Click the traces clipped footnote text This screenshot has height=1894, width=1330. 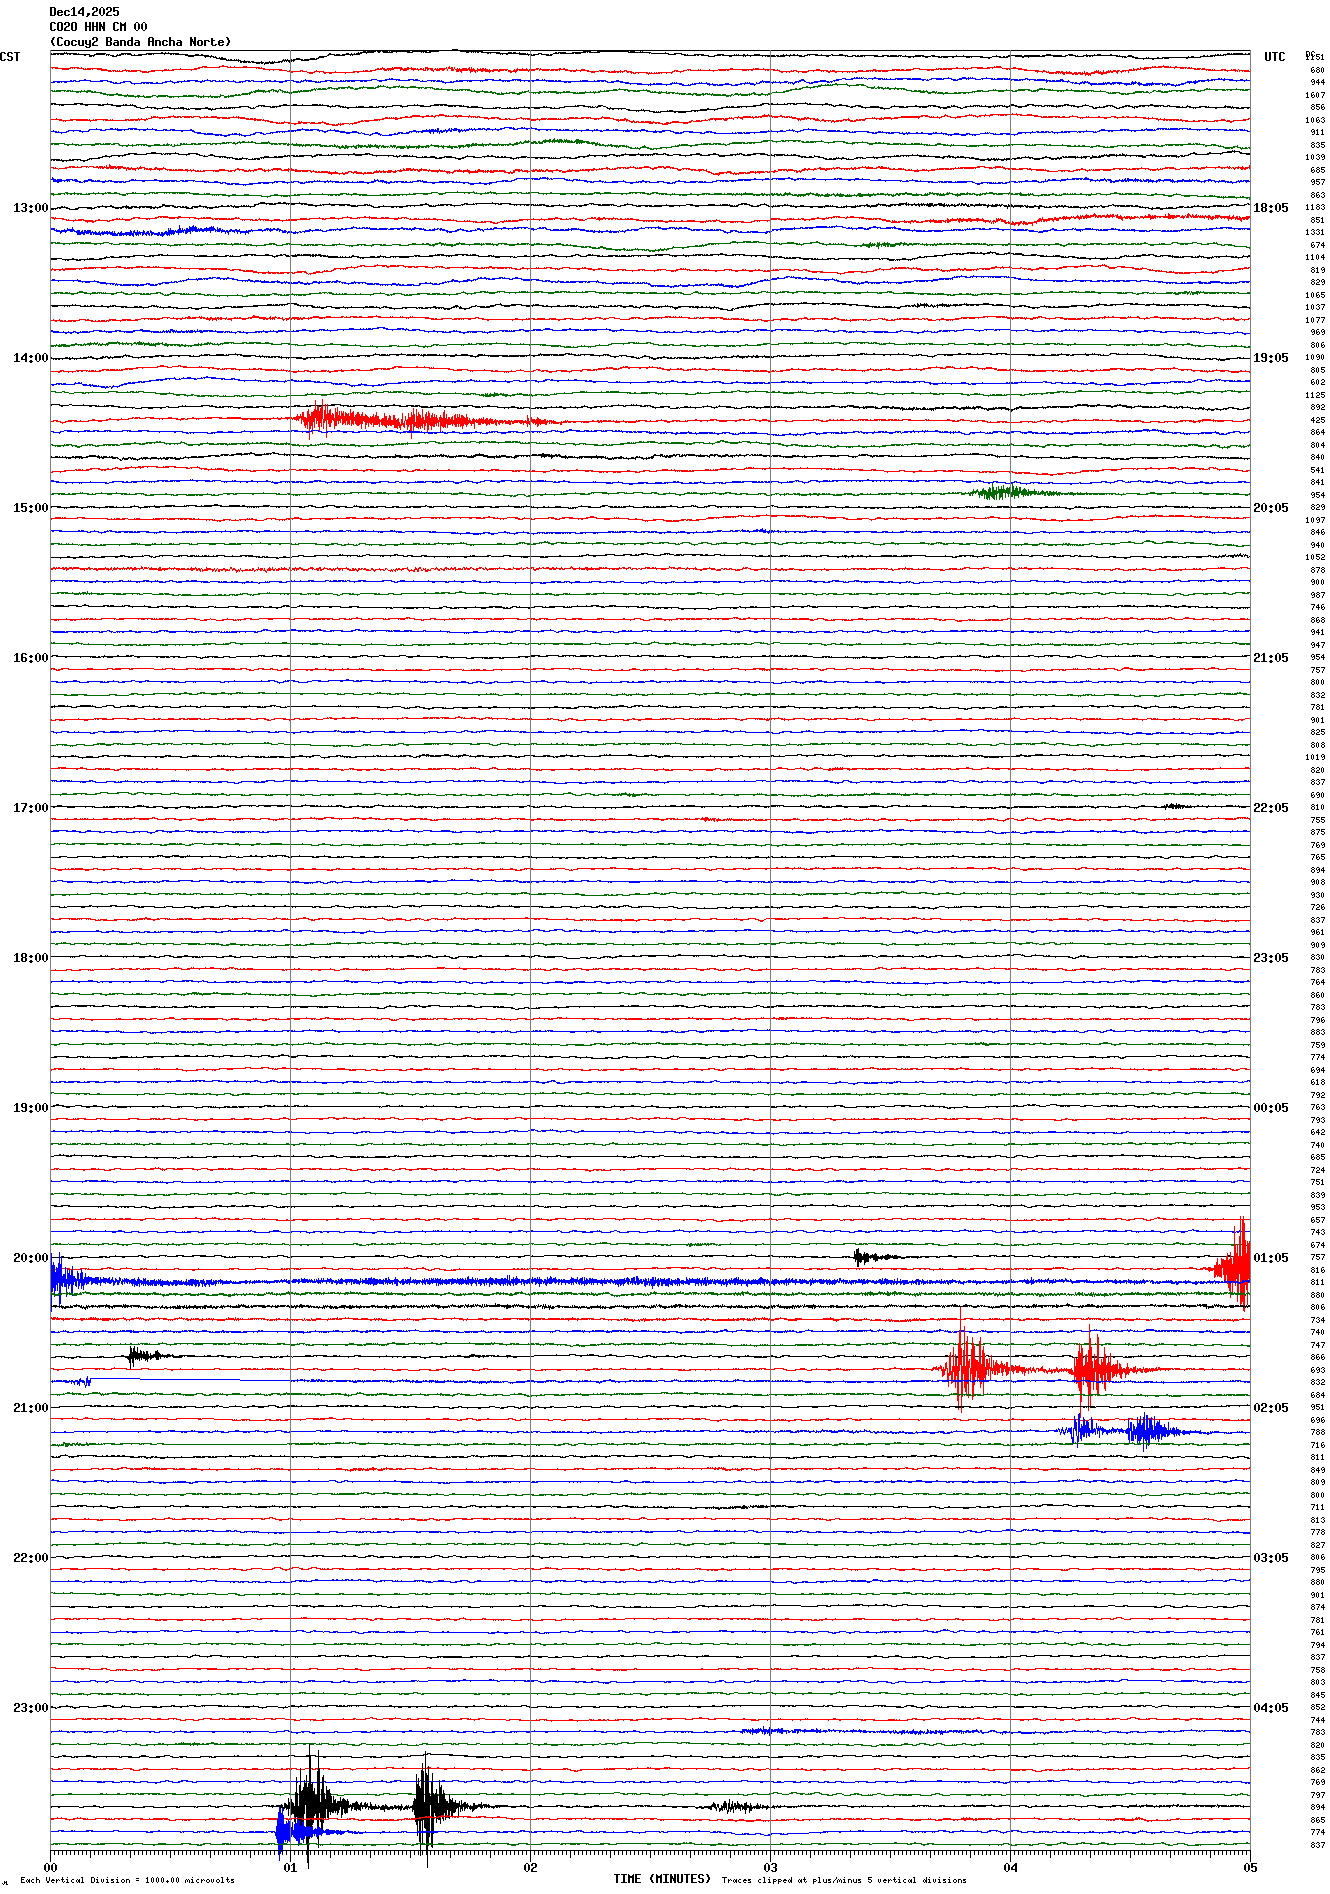pos(844,1880)
